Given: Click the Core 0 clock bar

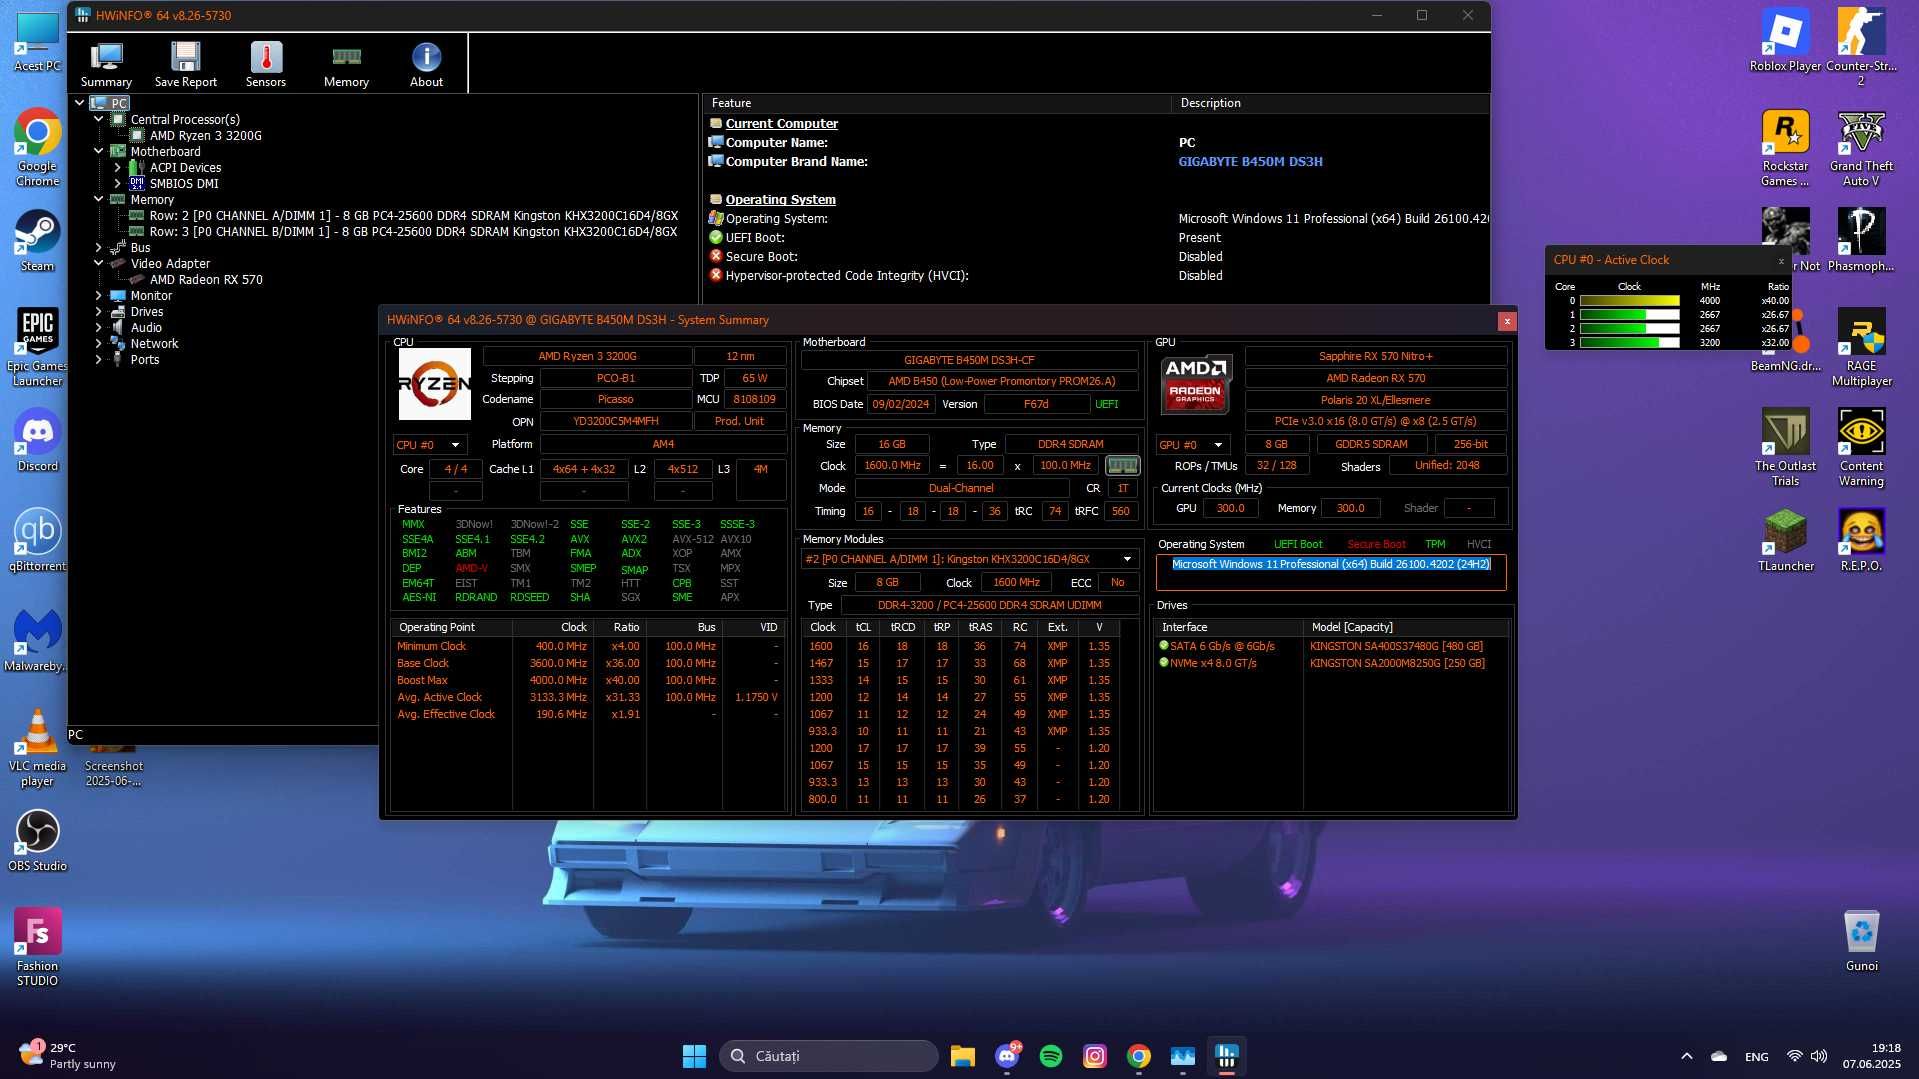Looking at the screenshot, I should [x=1629, y=300].
